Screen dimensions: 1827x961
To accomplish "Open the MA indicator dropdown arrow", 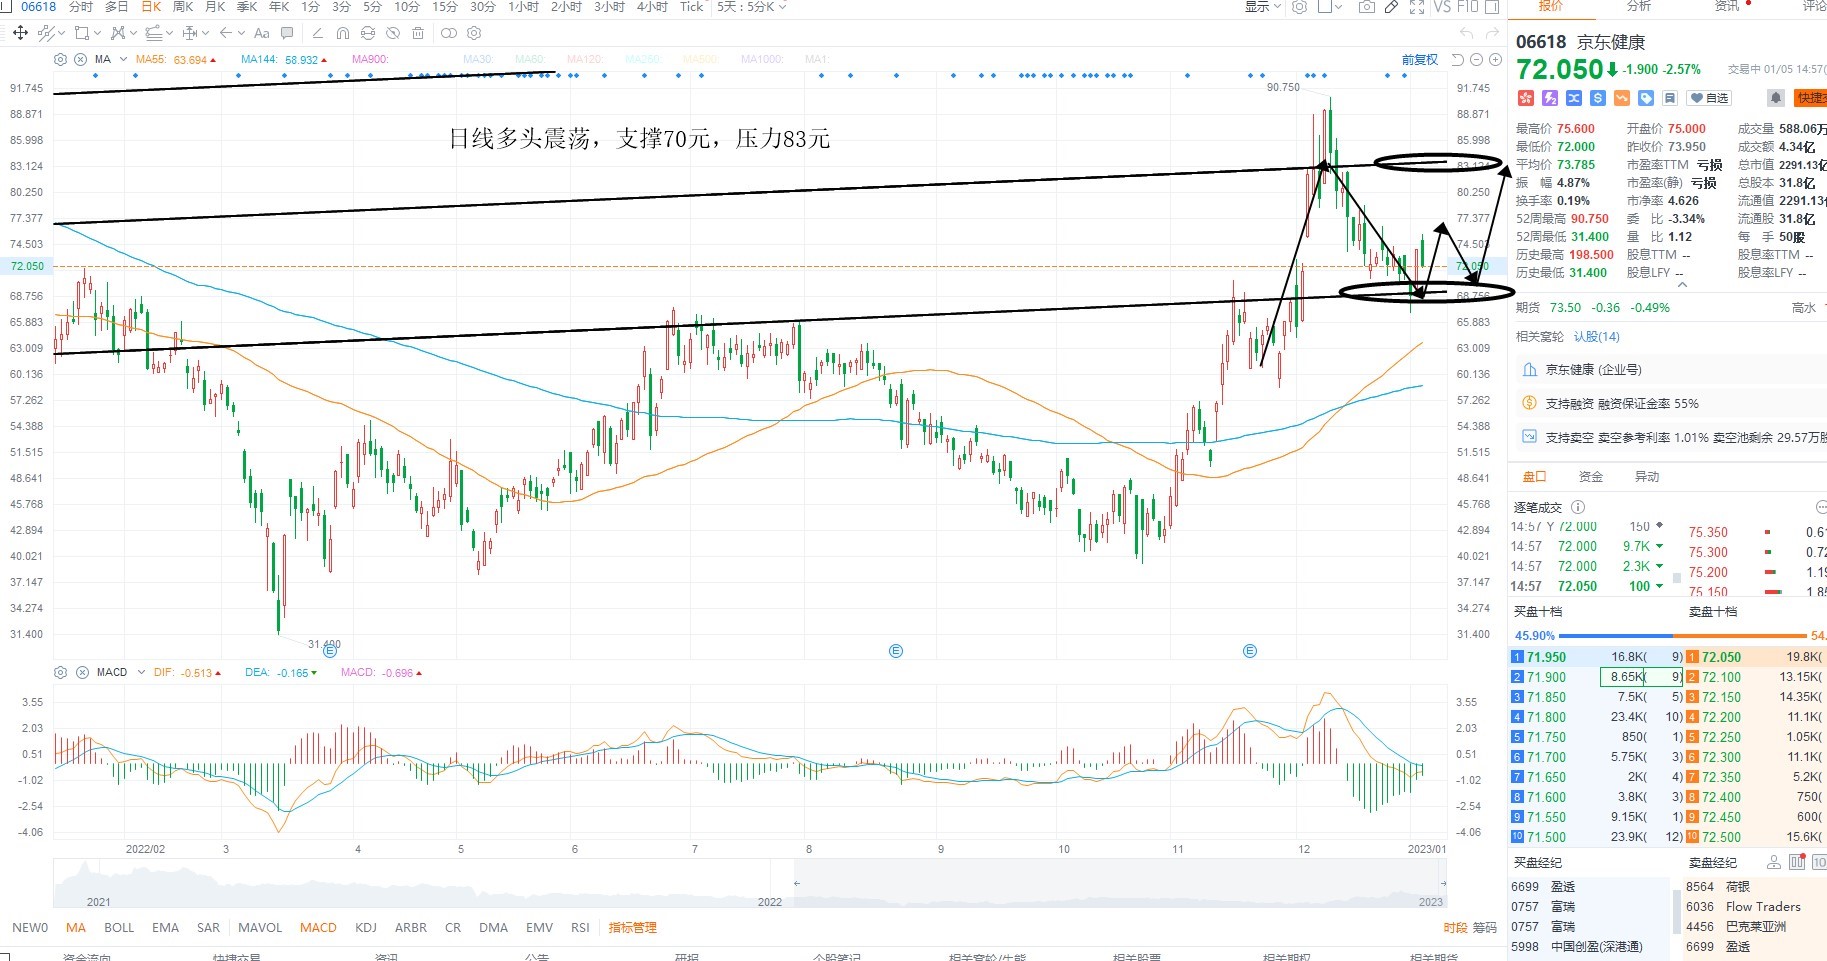I will coord(123,59).
